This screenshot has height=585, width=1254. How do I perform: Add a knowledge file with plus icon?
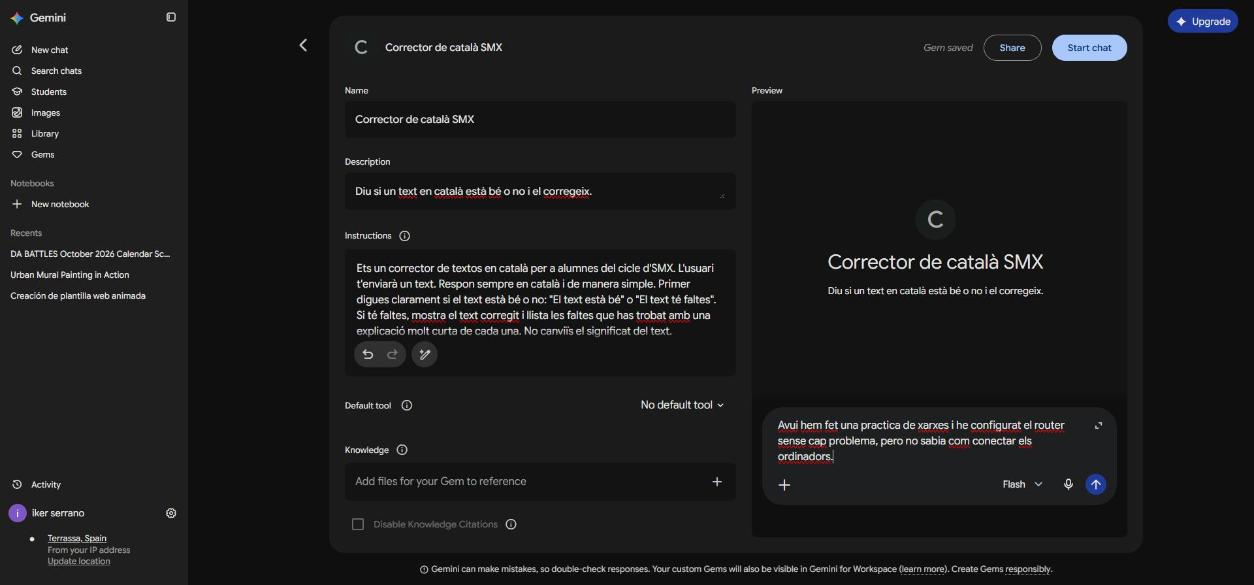point(717,481)
